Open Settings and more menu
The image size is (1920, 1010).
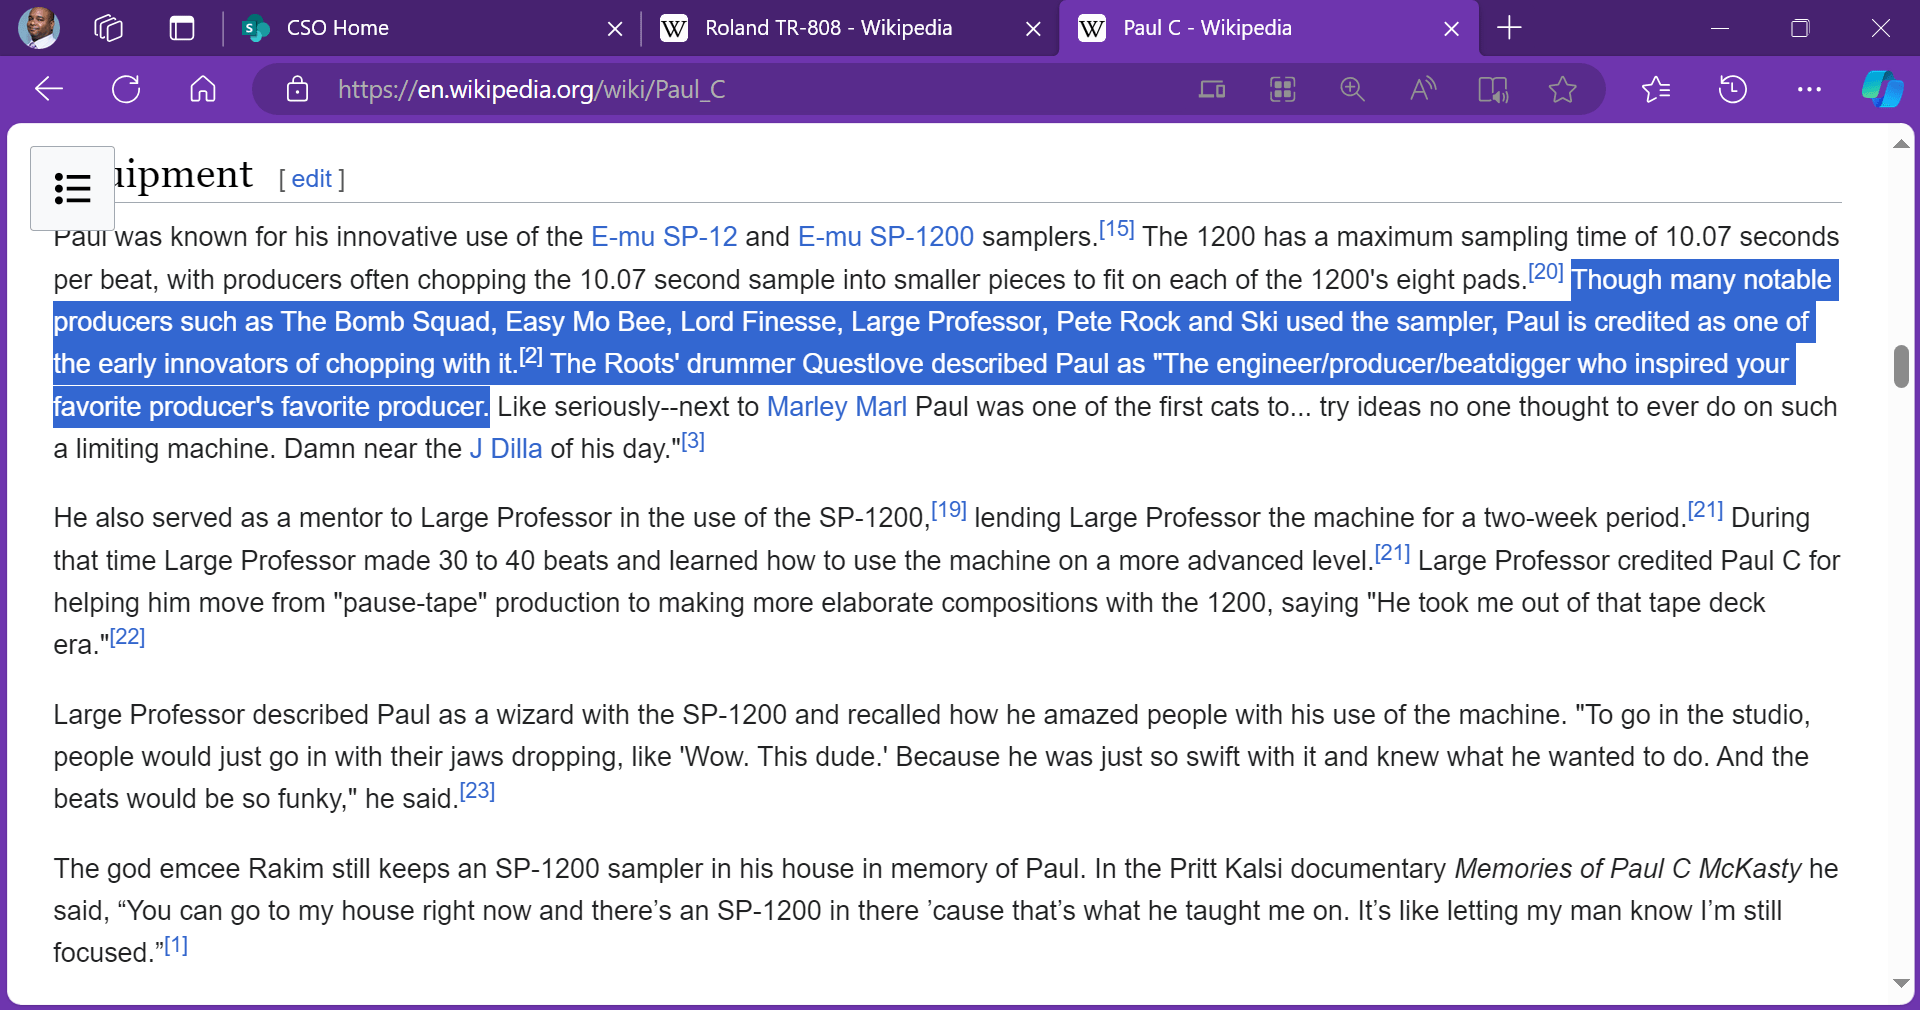pyautogui.click(x=1809, y=89)
